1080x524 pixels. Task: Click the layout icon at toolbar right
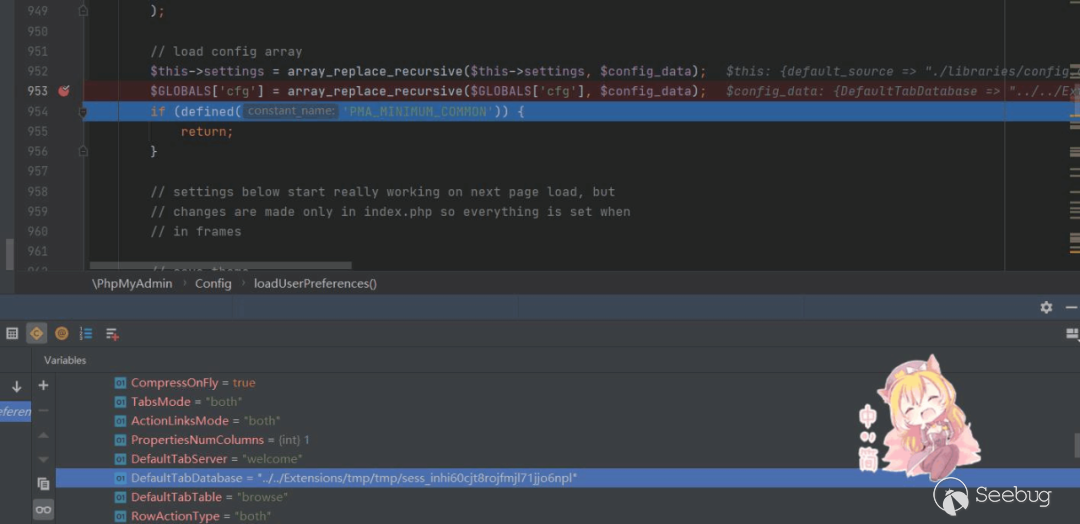click(x=1072, y=334)
